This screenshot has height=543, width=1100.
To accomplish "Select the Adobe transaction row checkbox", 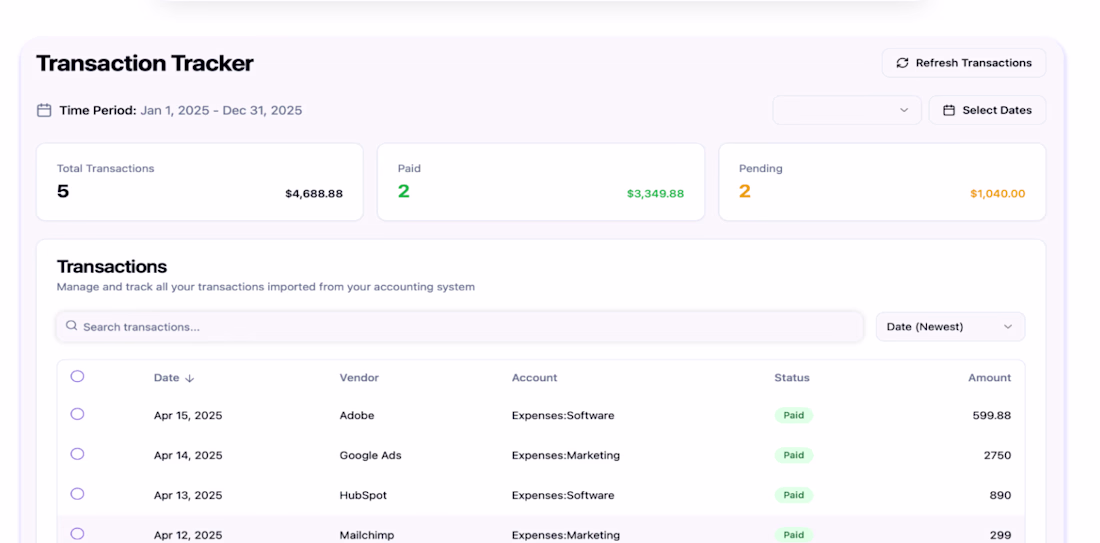I will click(x=77, y=414).
